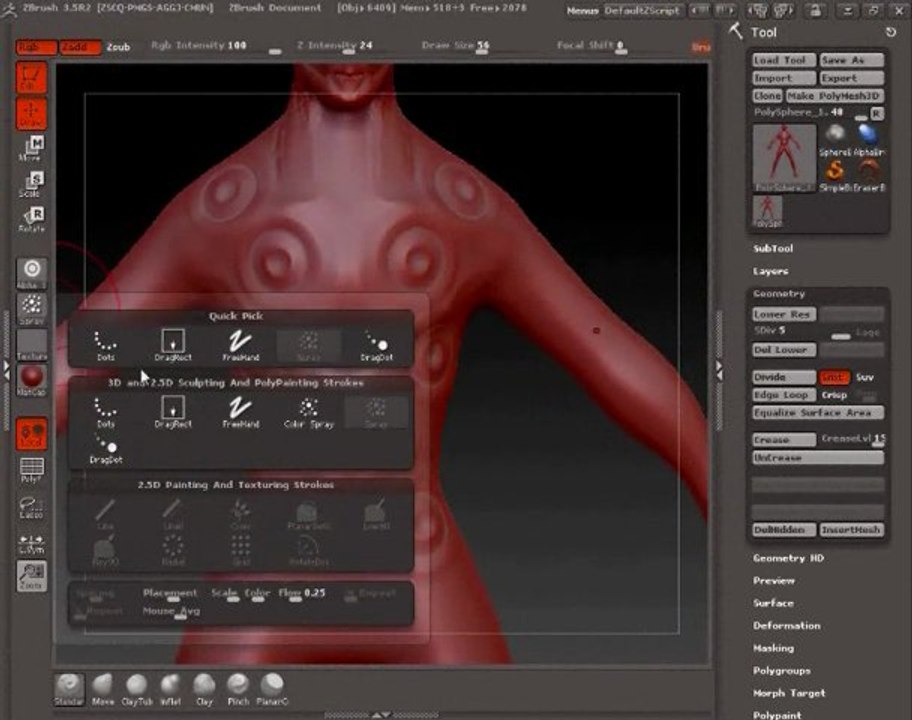Expand the SubTool sub-palette
Screen dimensions: 912x720
coord(772,248)
